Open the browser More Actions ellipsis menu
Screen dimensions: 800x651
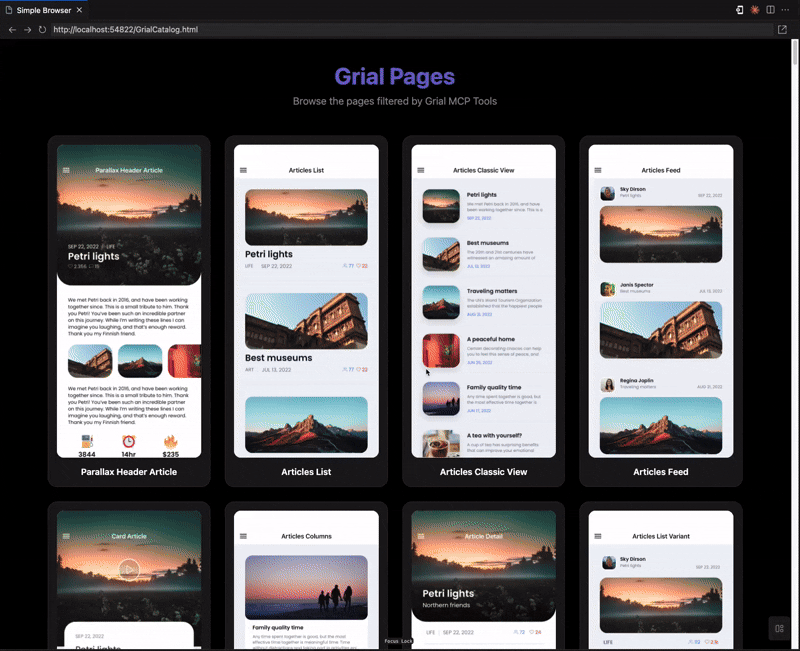pos(786,9)
